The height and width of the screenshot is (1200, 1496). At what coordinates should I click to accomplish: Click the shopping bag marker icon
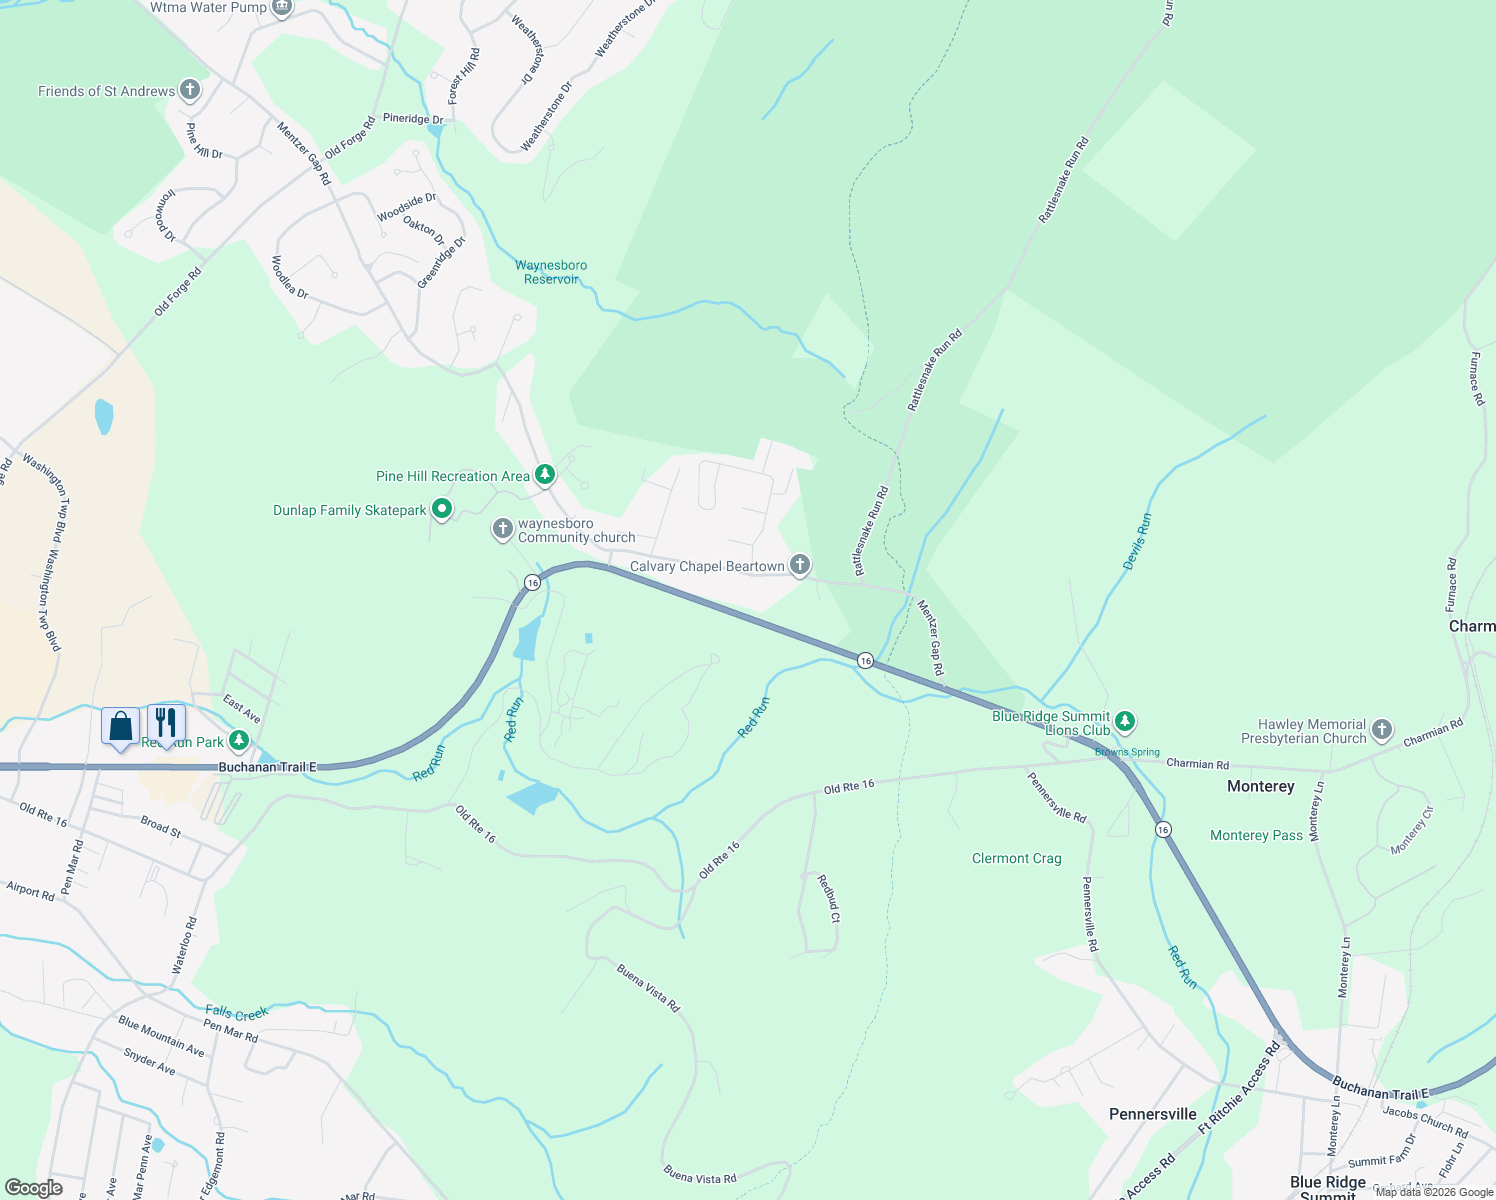point(121,727)
